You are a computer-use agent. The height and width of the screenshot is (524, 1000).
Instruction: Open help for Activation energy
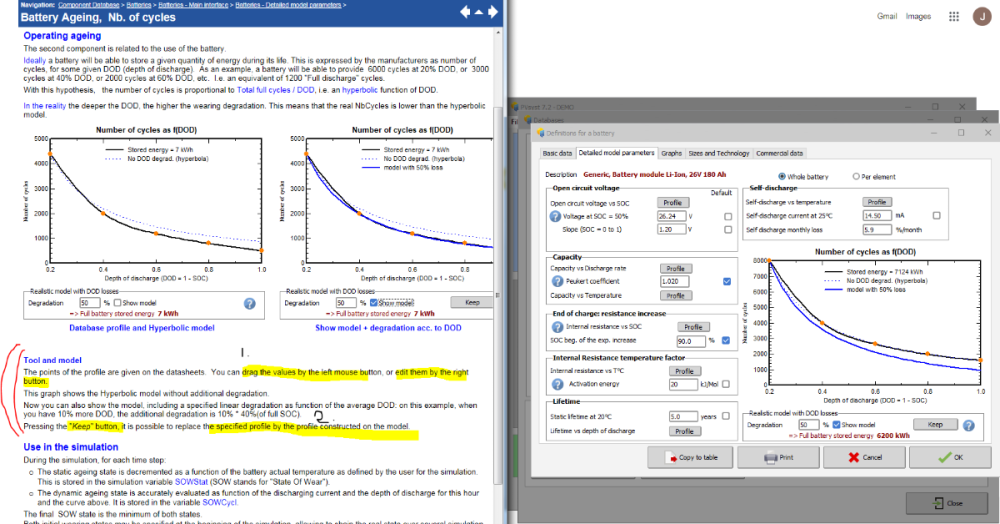(557, 384)
